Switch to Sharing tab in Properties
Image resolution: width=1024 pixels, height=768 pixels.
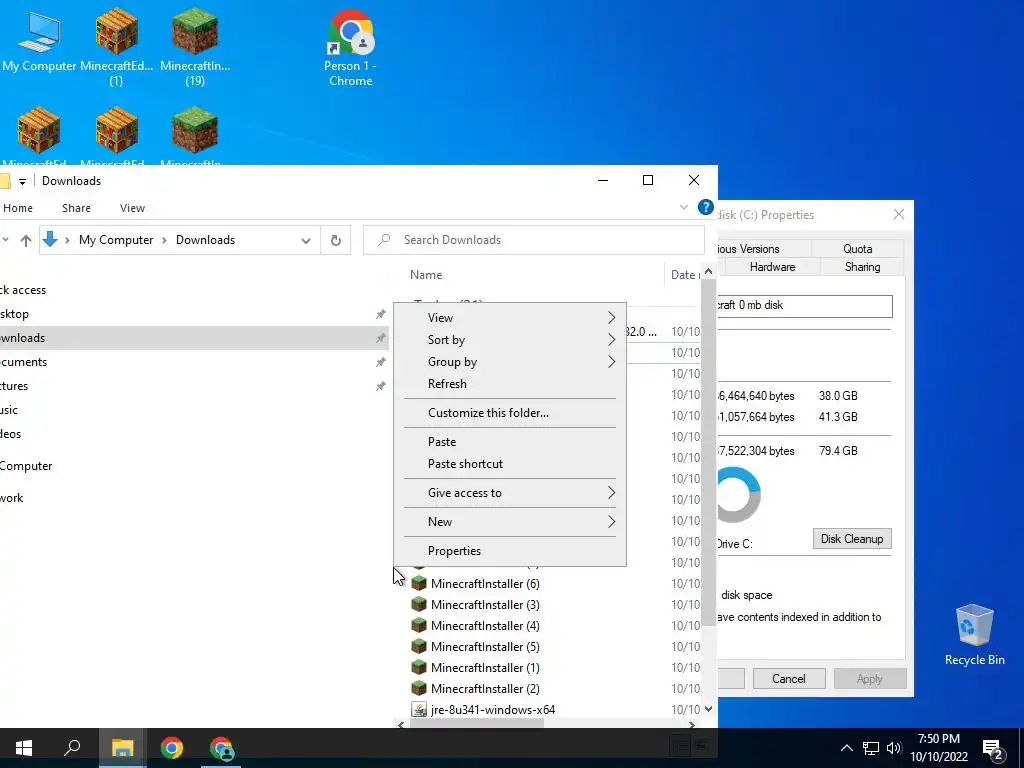click(862, 266)
